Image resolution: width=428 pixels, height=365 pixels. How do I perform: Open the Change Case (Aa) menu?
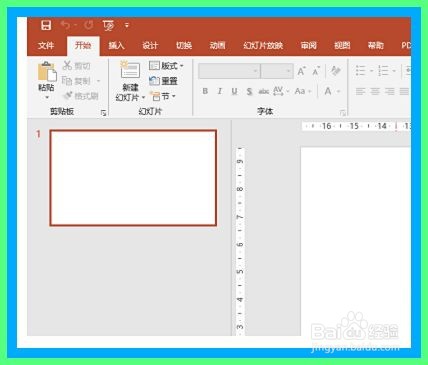(303, 91)
